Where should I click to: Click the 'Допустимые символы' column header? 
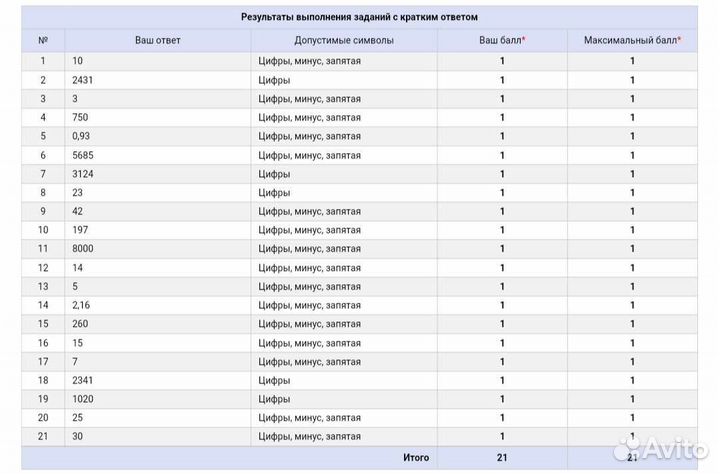(344, 40)
